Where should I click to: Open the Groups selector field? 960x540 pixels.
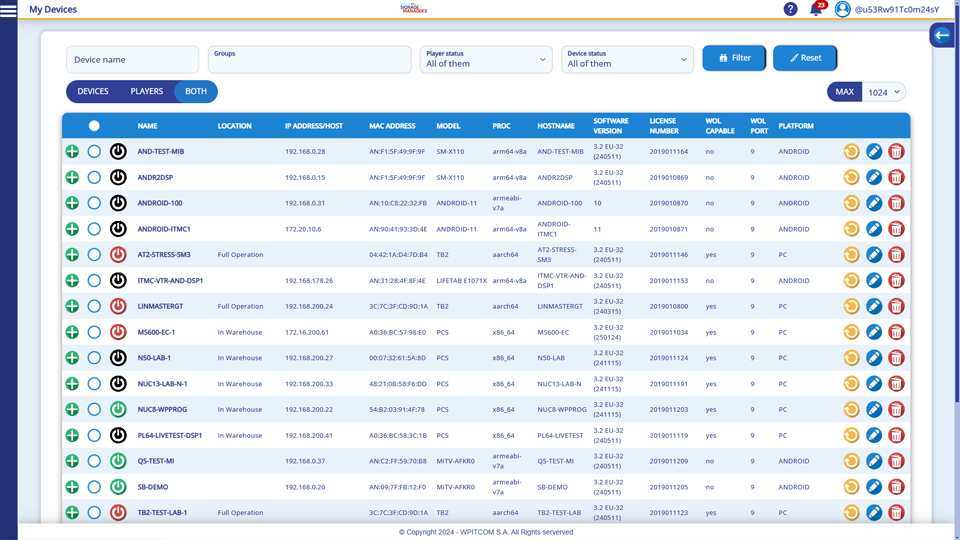(x=310, y=59)
